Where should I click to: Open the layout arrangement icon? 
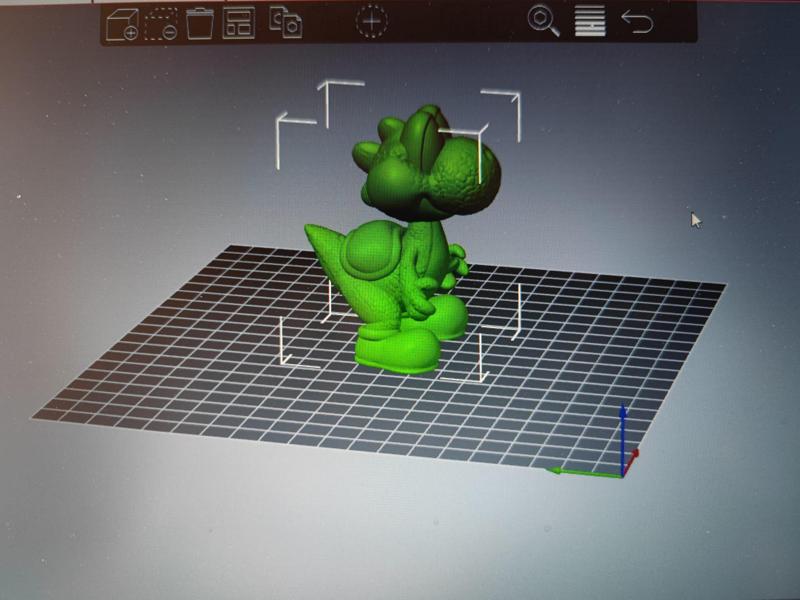point(239,23)
